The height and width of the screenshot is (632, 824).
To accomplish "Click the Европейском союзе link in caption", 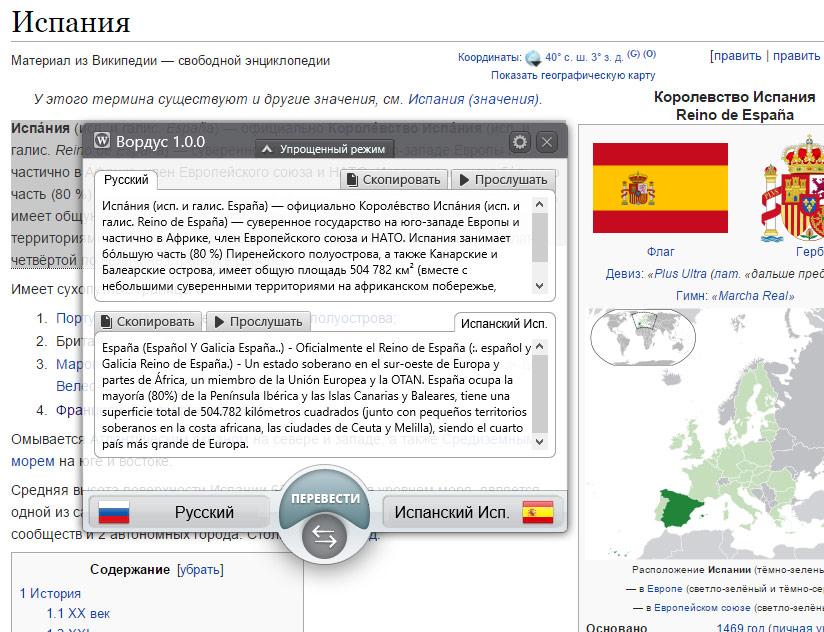I will tap(702, 608).
